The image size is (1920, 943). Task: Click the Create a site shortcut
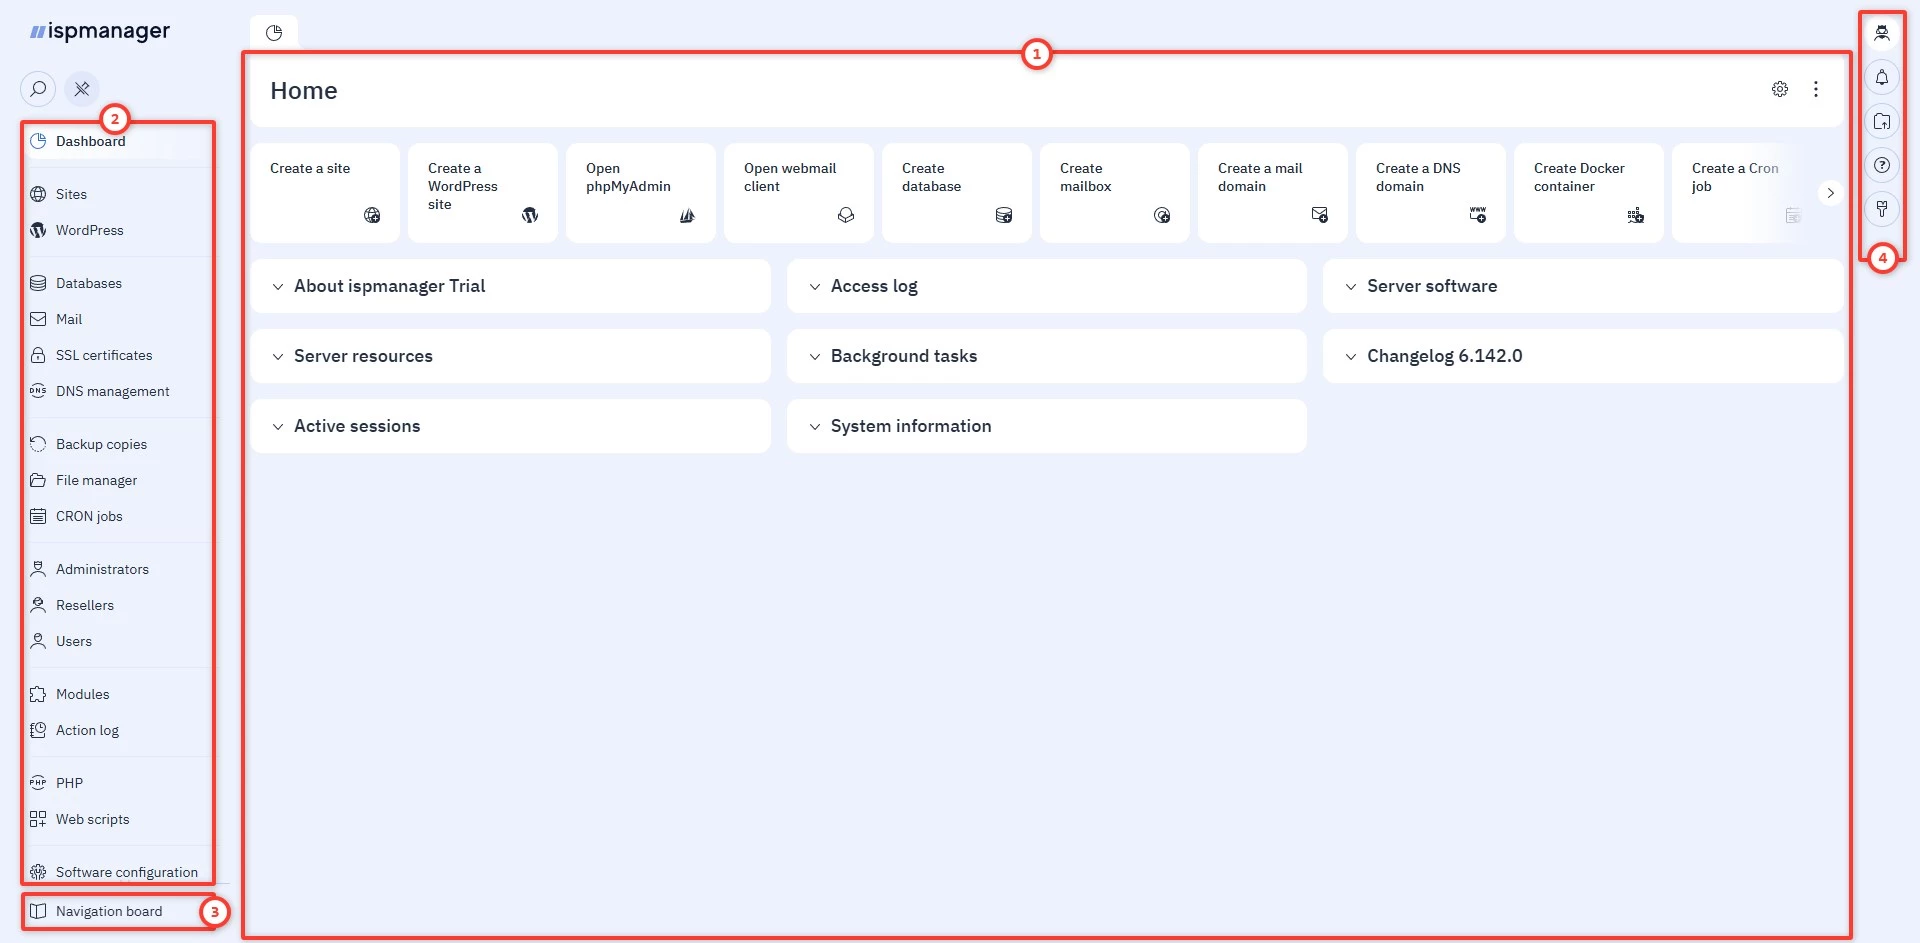325,192
